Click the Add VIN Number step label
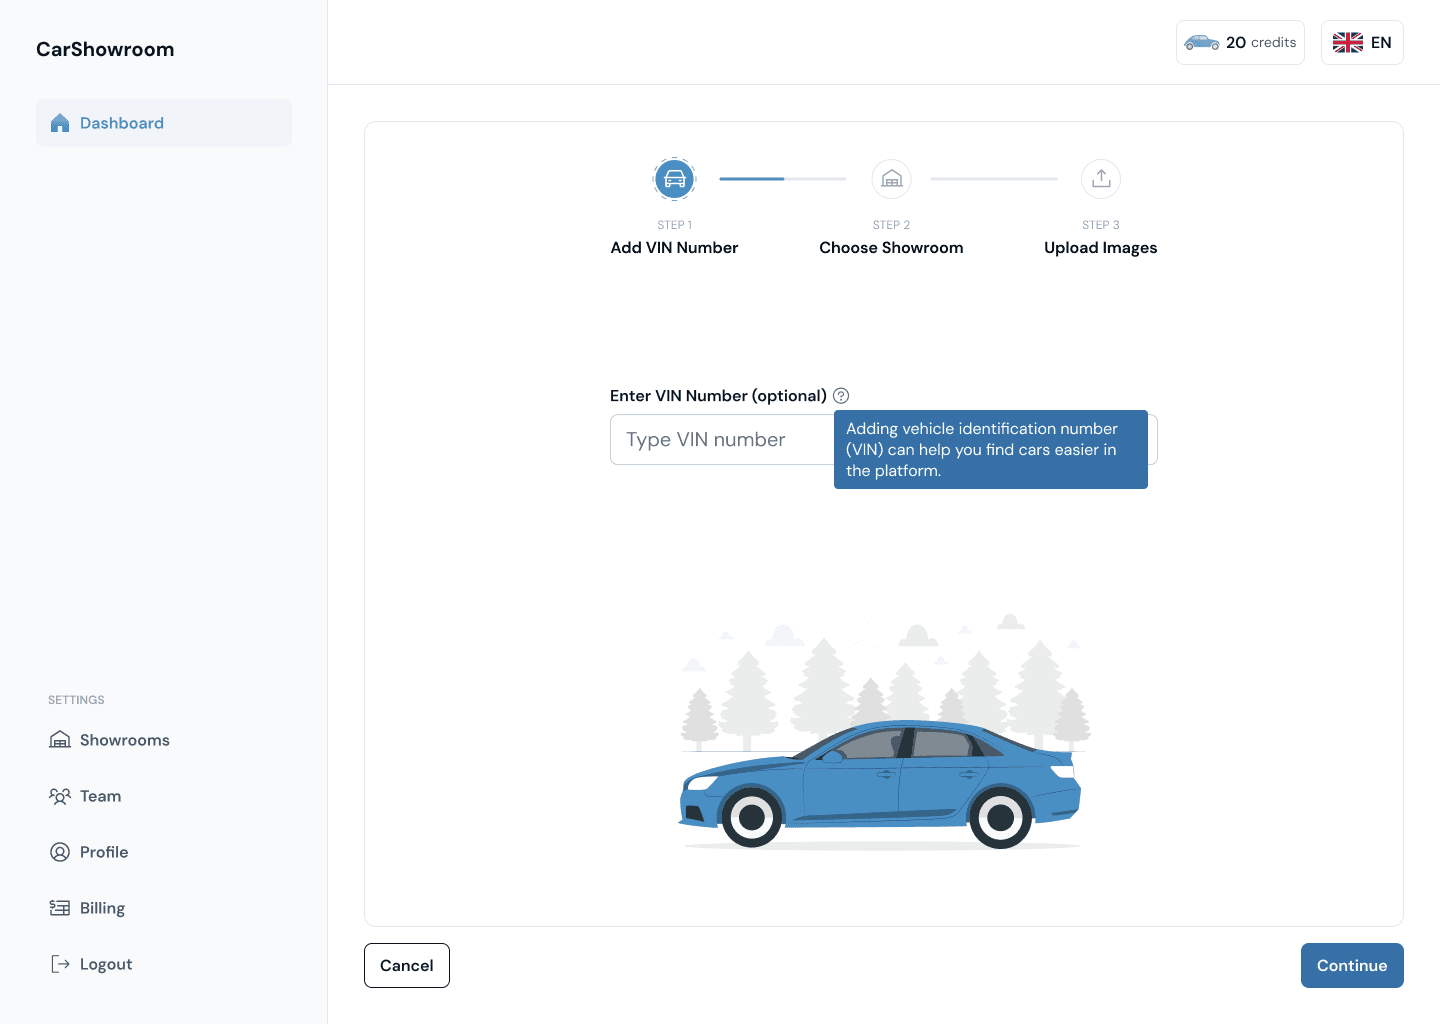The width and height of the screenshot is (1440, 1024). [675, 248]
